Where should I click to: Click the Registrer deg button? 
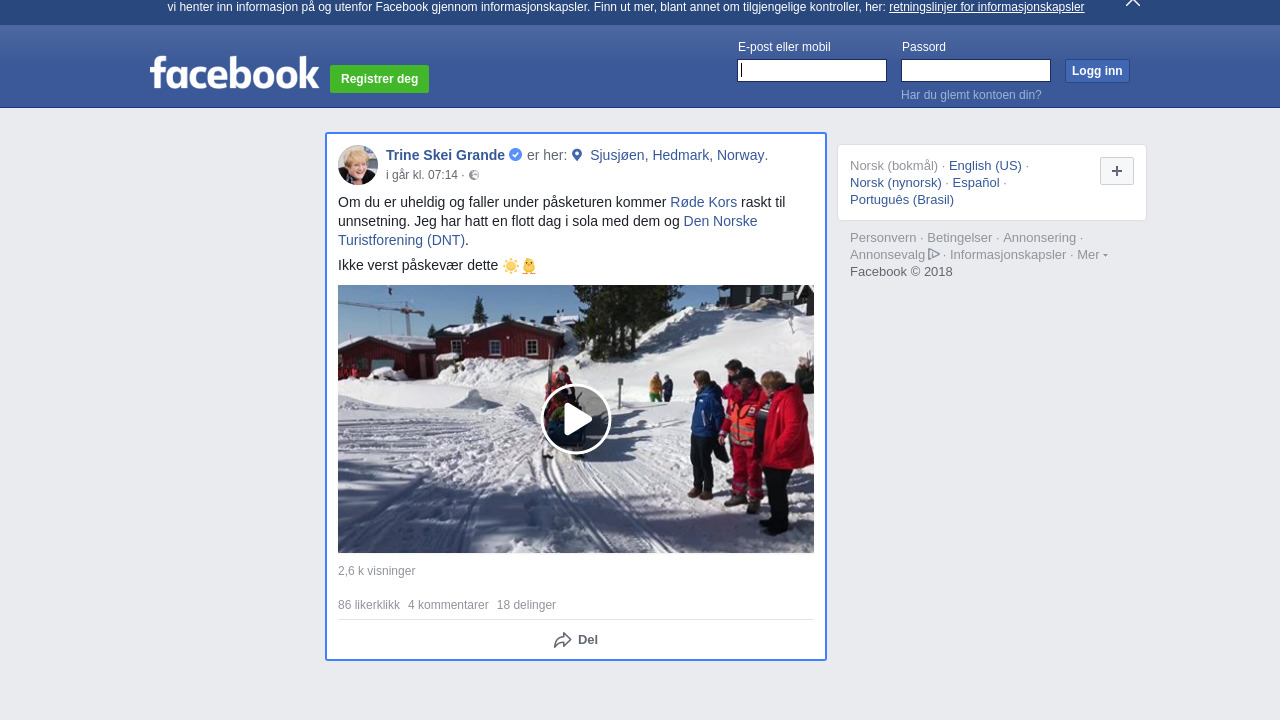379,79
